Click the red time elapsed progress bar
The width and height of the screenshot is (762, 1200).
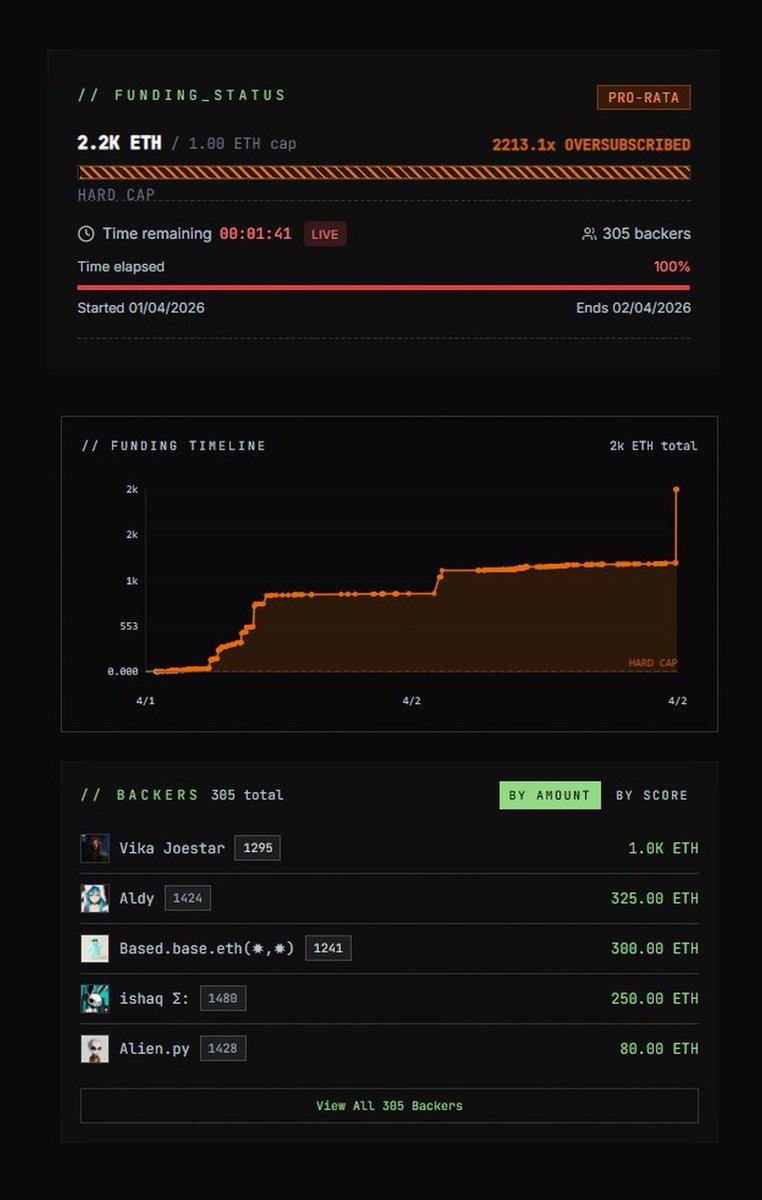(x=384, y=287)
